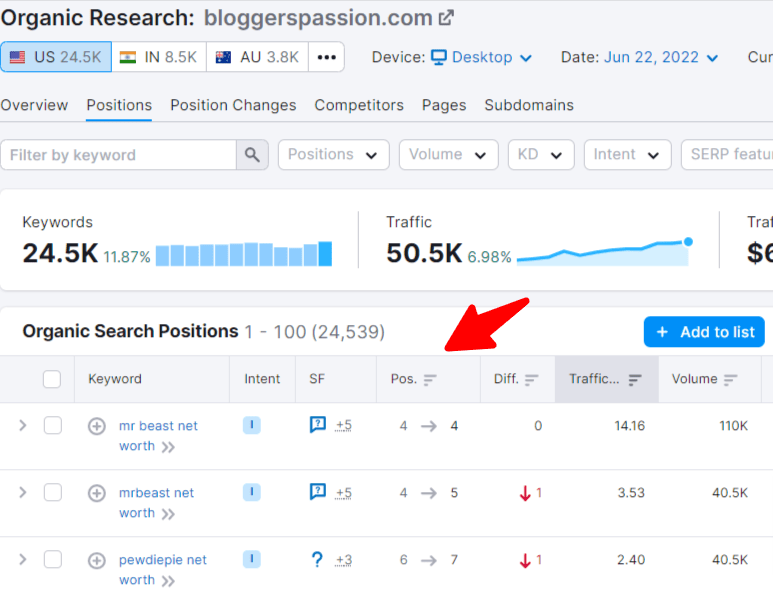The image size is (773, 594).
Task: Click the 110K volume value
Action: point(733,425)
